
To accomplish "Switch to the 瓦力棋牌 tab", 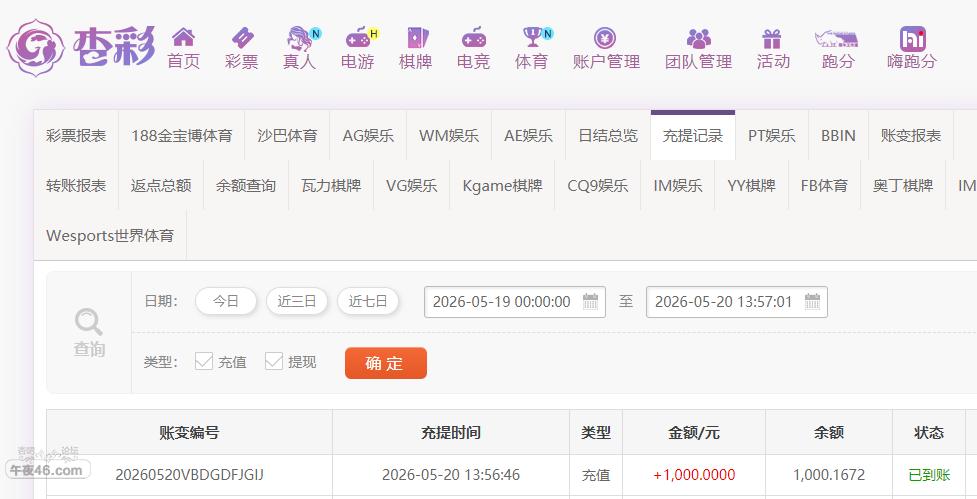I will click(x=331, y=185).
